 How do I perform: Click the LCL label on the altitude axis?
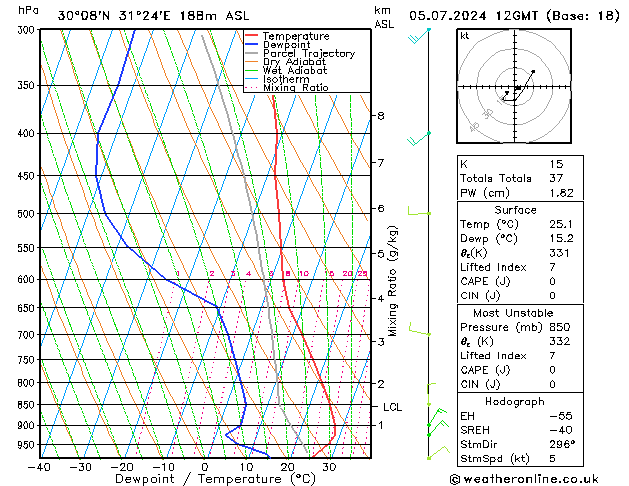coord(392,407)
